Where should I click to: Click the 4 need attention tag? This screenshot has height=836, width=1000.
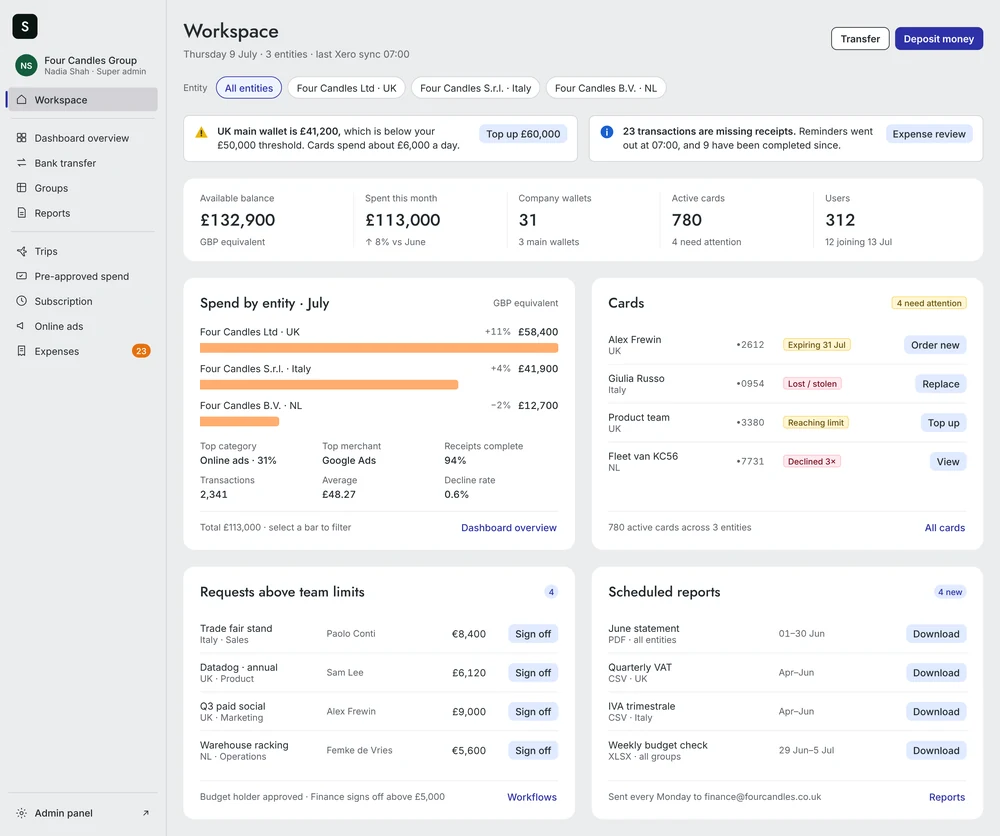tap(929, 303)
